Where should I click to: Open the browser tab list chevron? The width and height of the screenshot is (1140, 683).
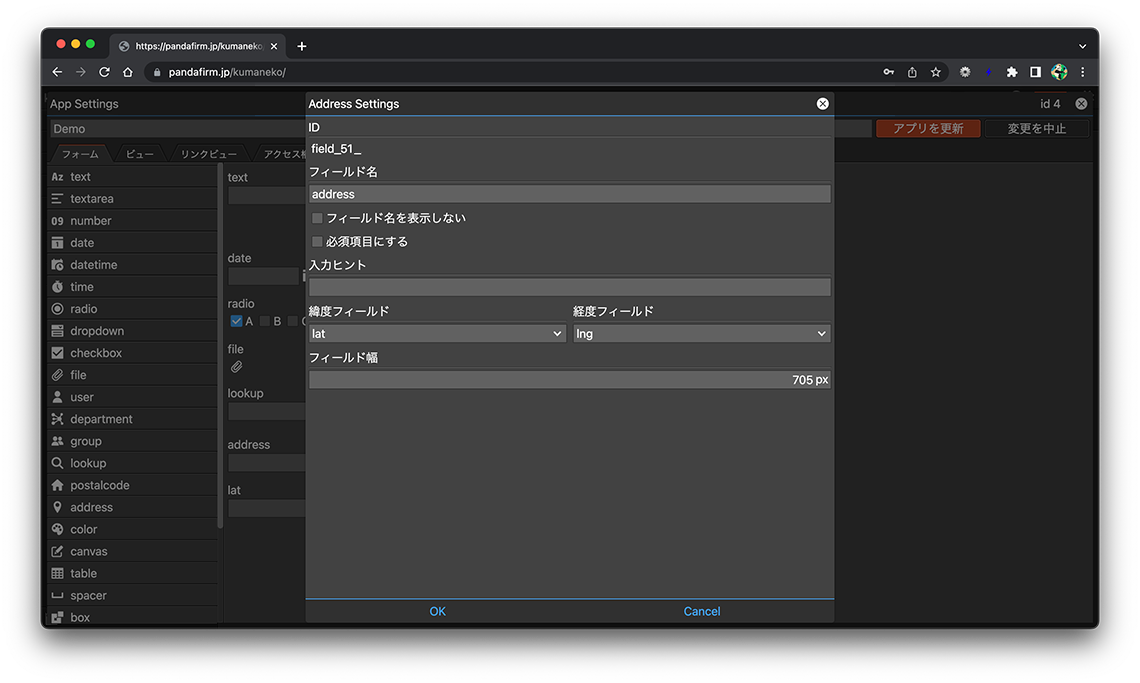[x=1082, y=46]
